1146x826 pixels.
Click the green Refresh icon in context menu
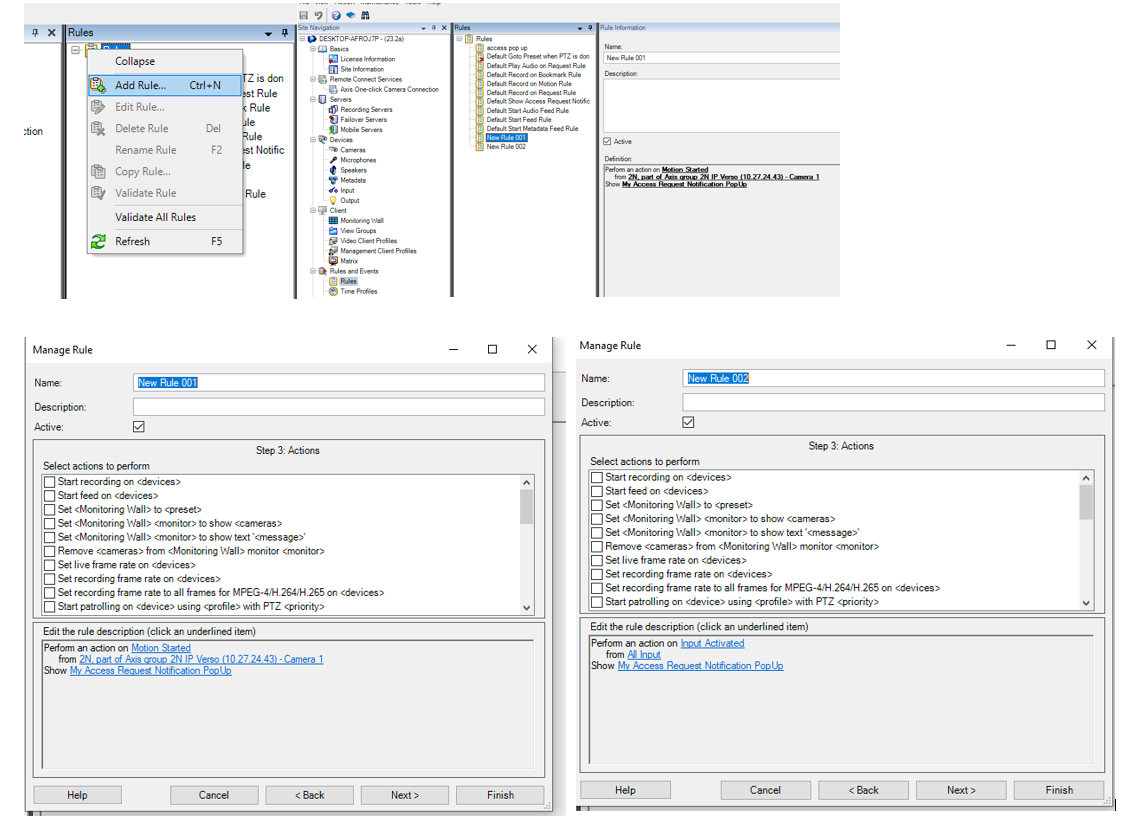point(98,241)
